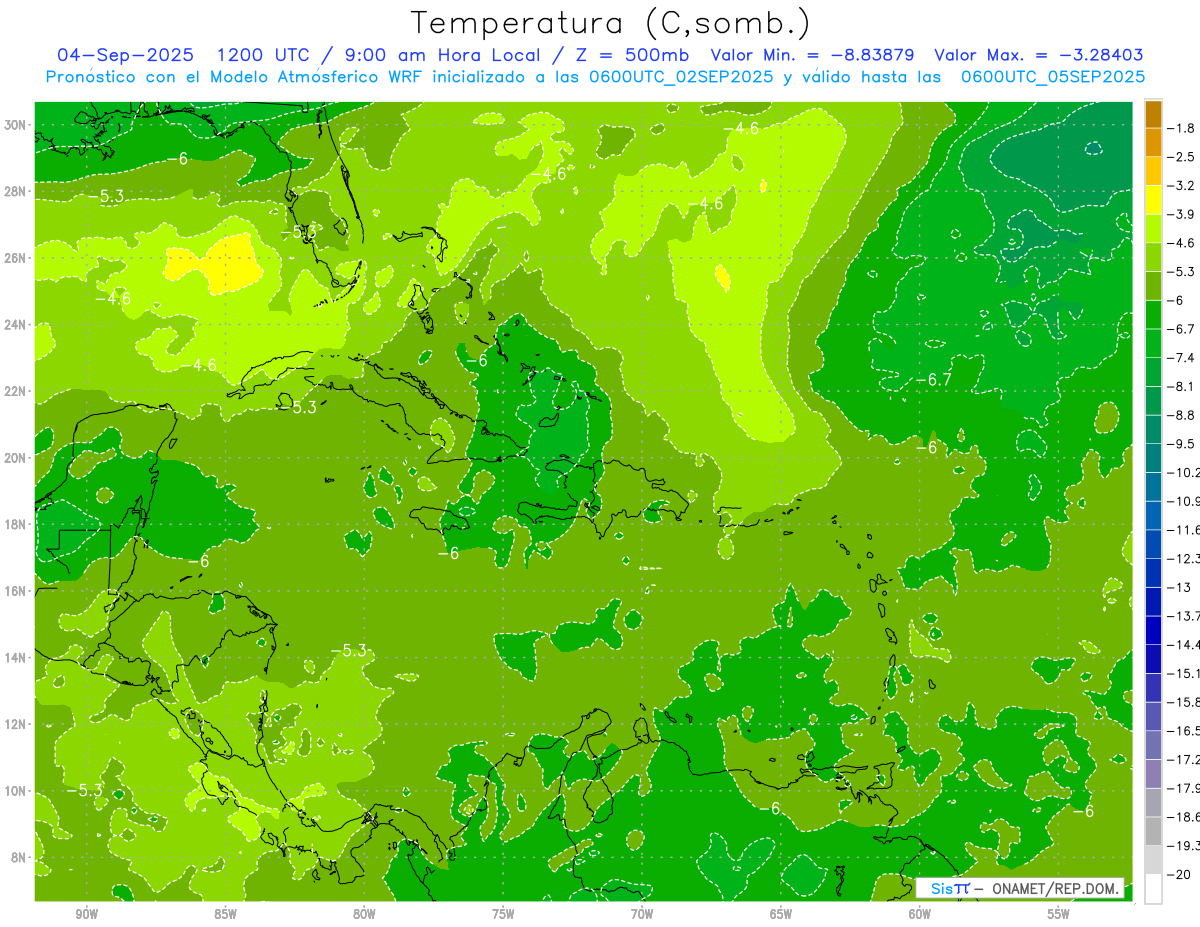Click valid-until time "0600UTC_05SEP2025"
Viewport: 1200px width, 927px height.
[x=1053, y=77]
